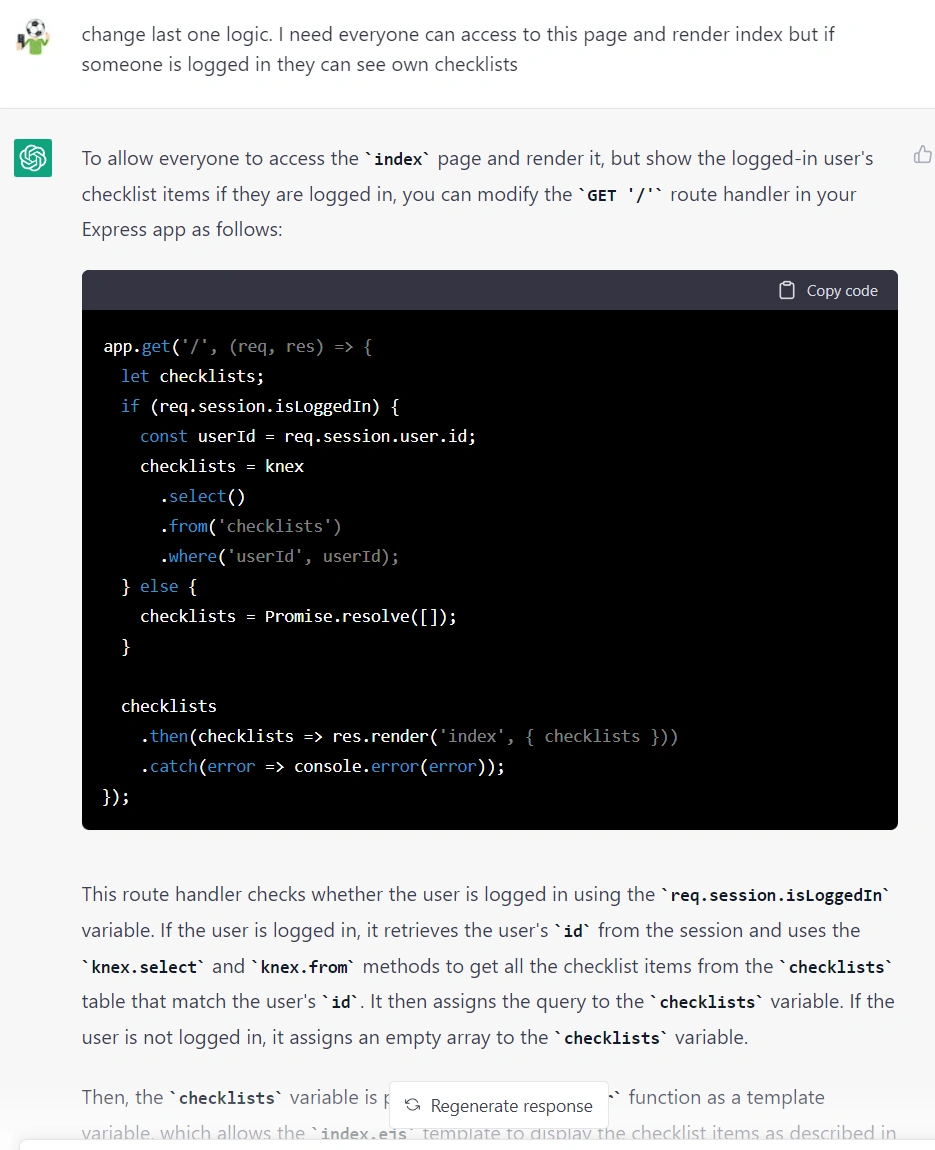Click the Regenerate response button text
The width and height of the screenshot is (935, 1150).
point(511,1105)
